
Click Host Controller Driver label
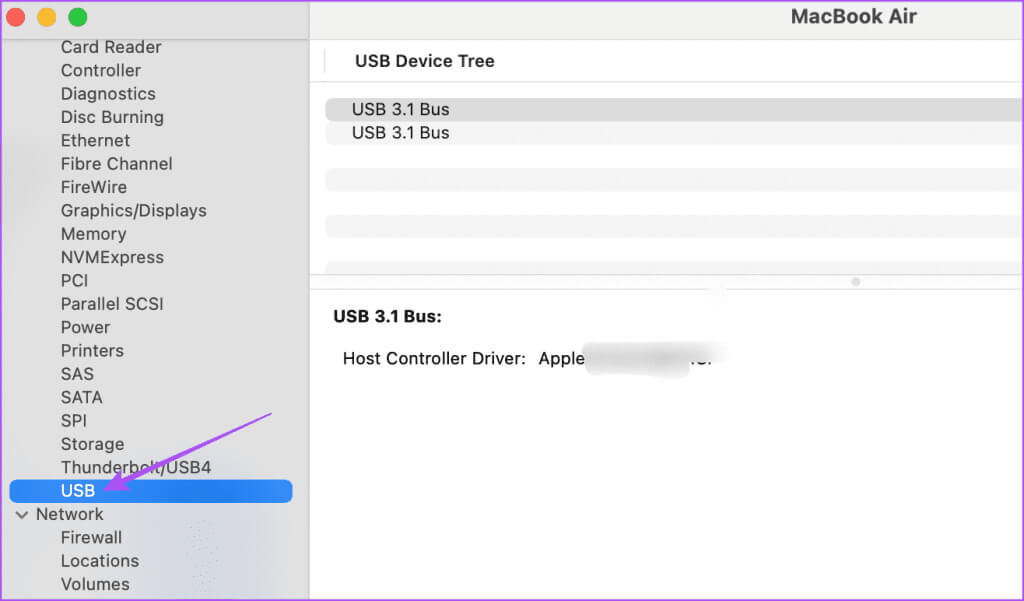click(434, 359)
